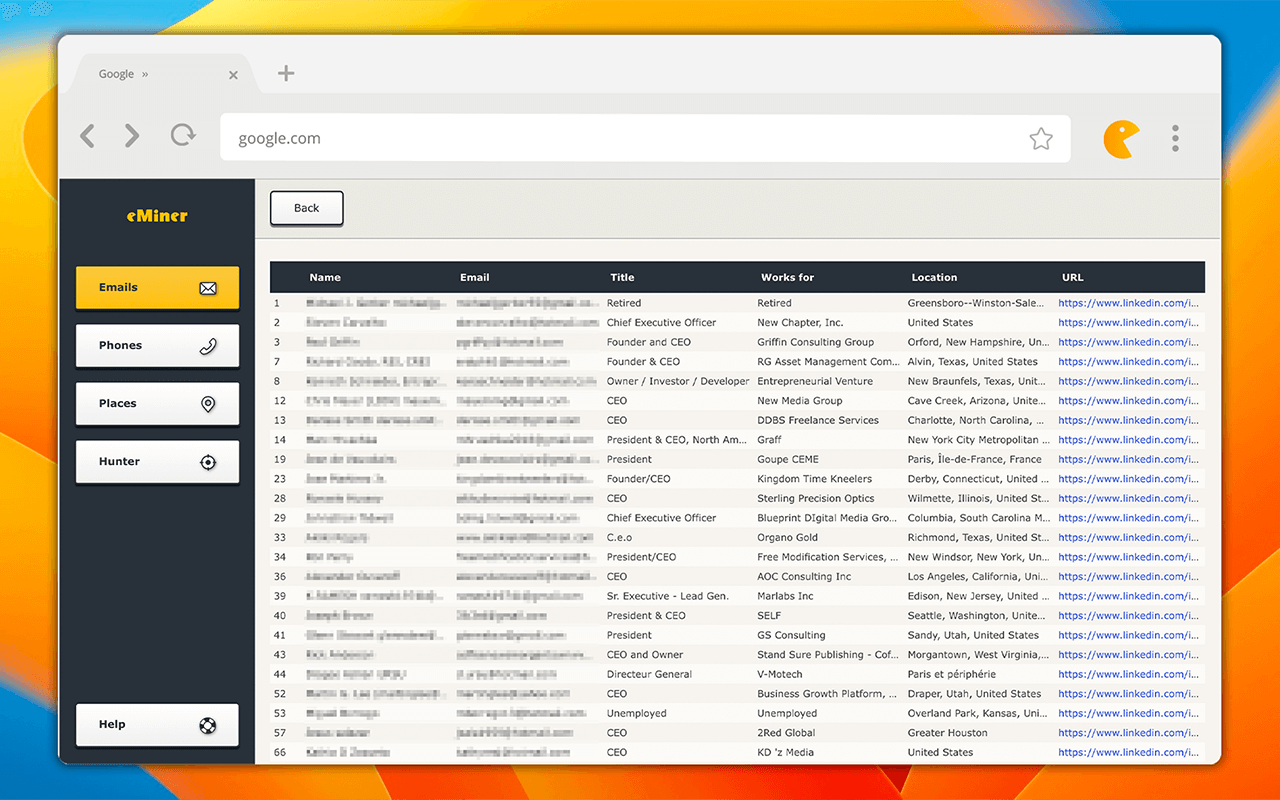Image resolution: width=1280 pixels, height=800 pixels.
Task: Click the 'CEO and Owner' title cell
Action: pos(645,655)
